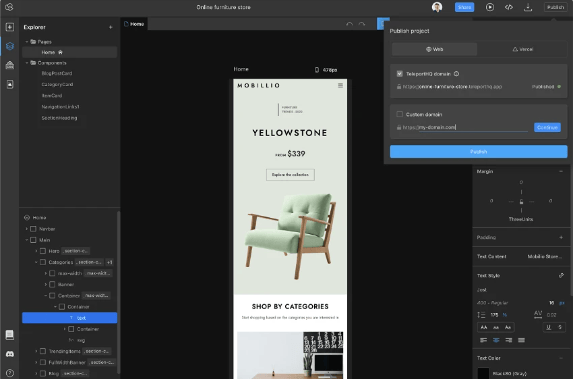Redo the last canvas action
573x379 pixels.
362,24
